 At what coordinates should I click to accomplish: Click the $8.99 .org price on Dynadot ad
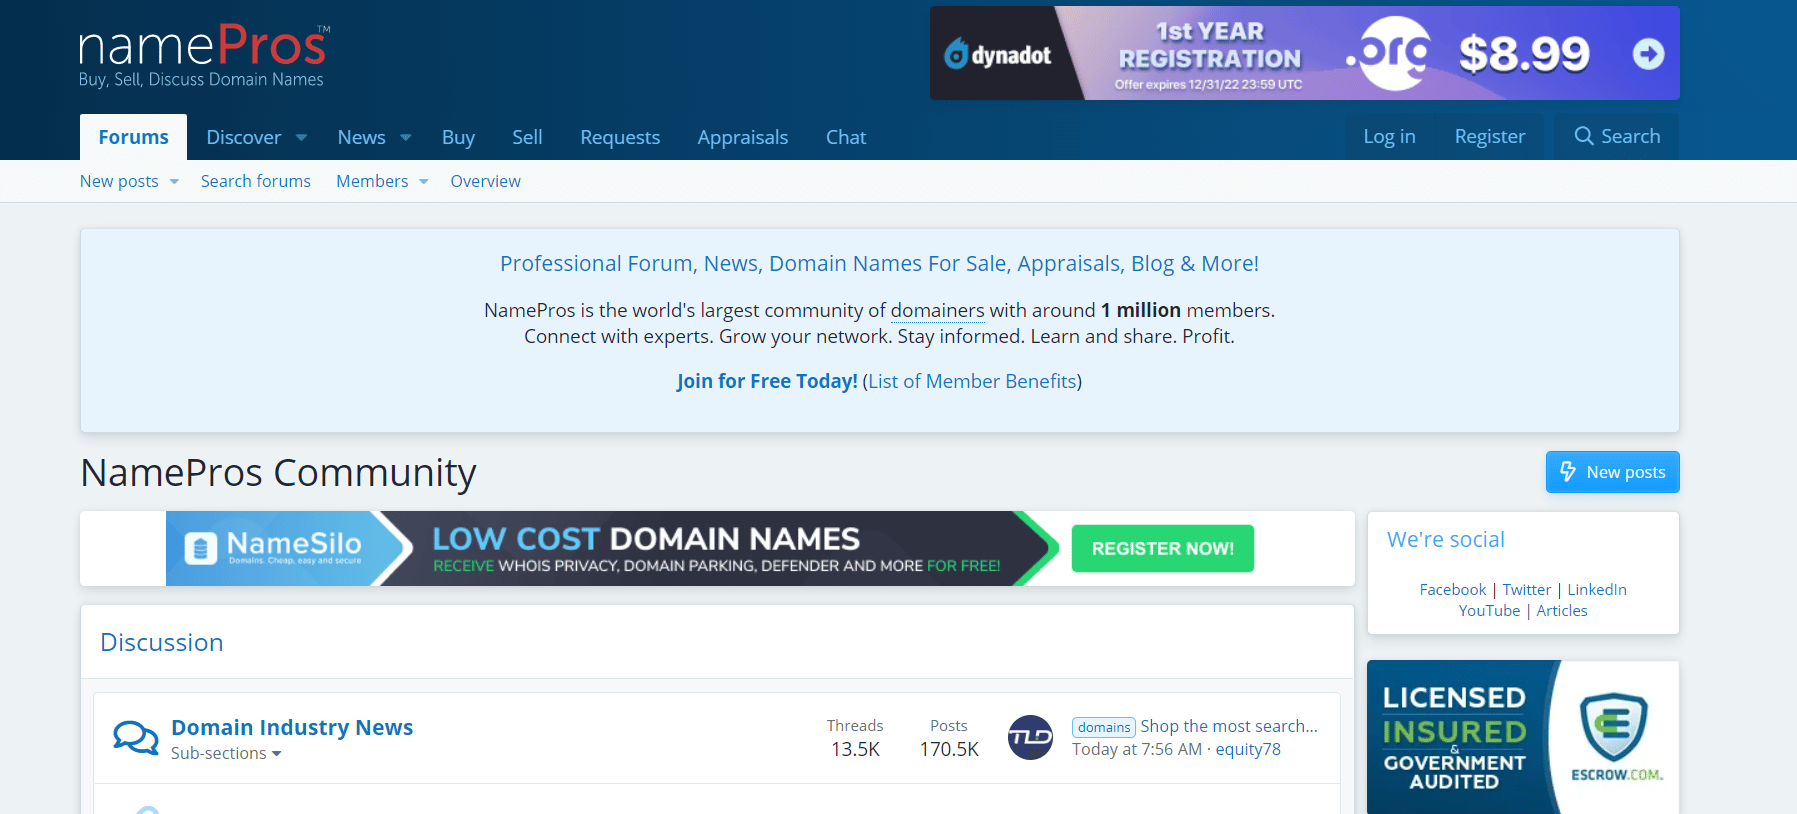[1524, 54]
